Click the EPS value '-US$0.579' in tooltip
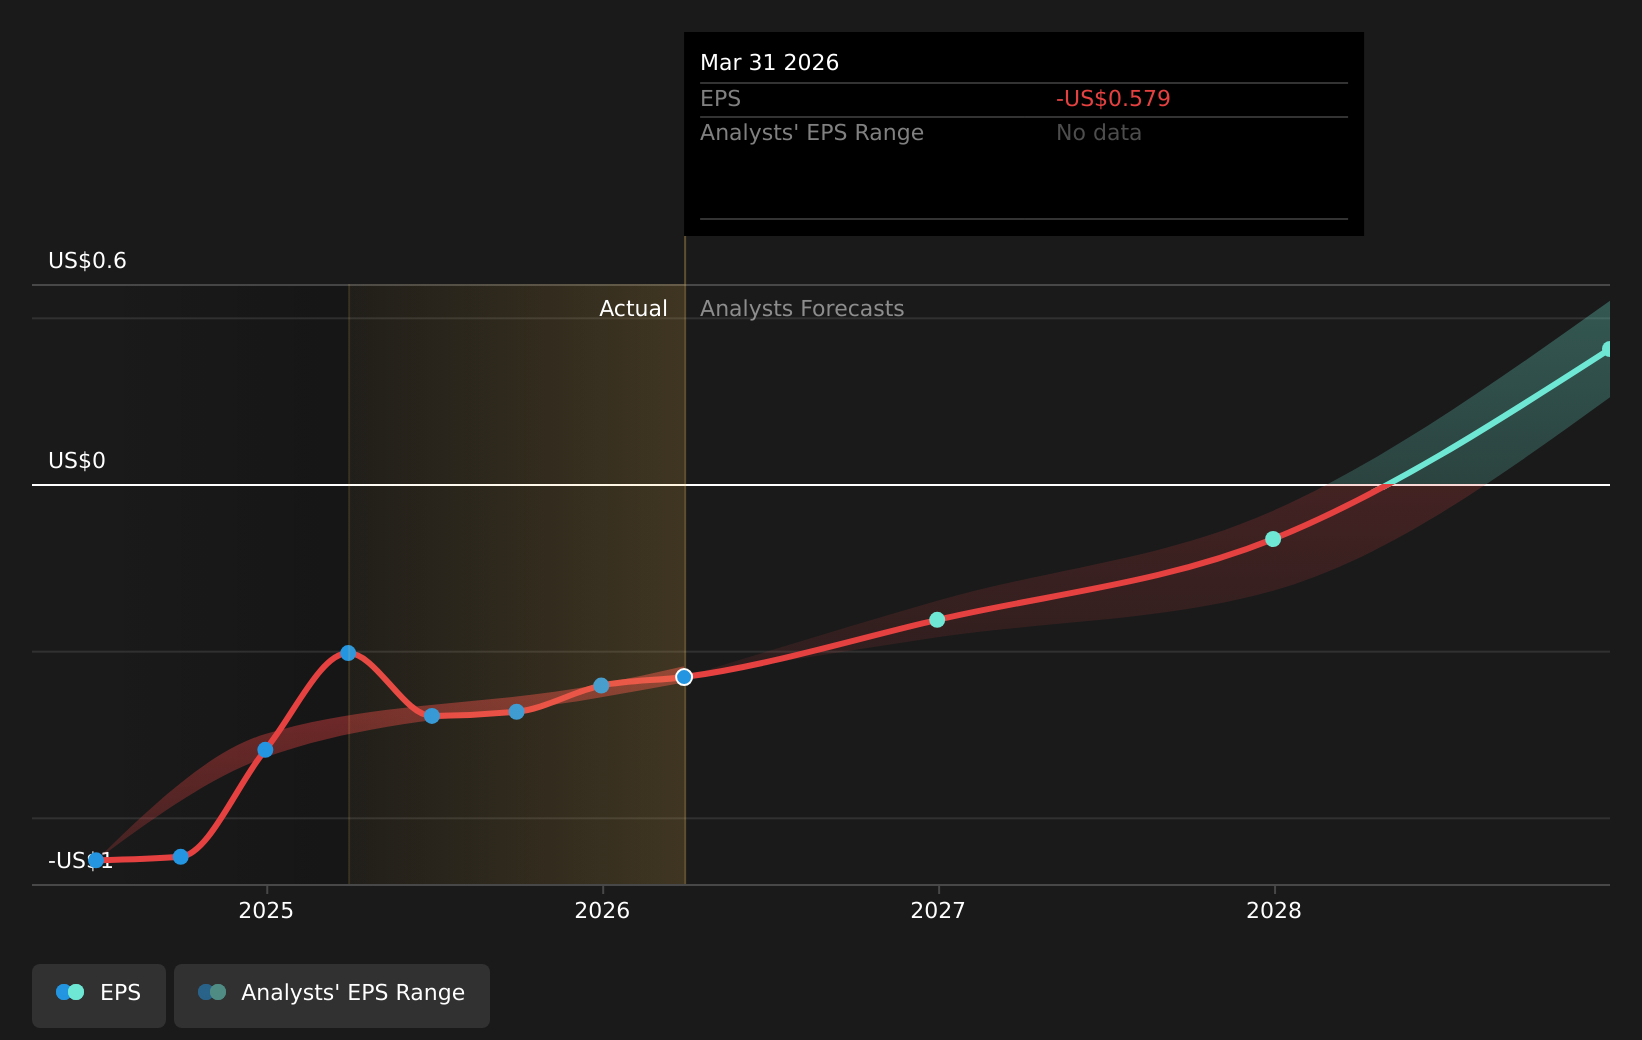 click(x=1113, y=99)
